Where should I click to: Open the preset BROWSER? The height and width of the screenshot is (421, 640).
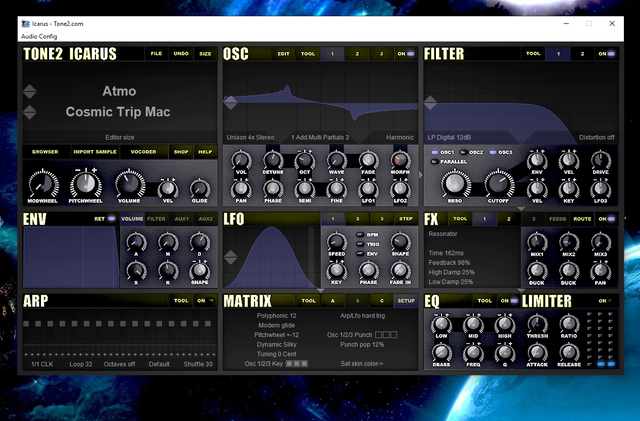coord(45,152)
